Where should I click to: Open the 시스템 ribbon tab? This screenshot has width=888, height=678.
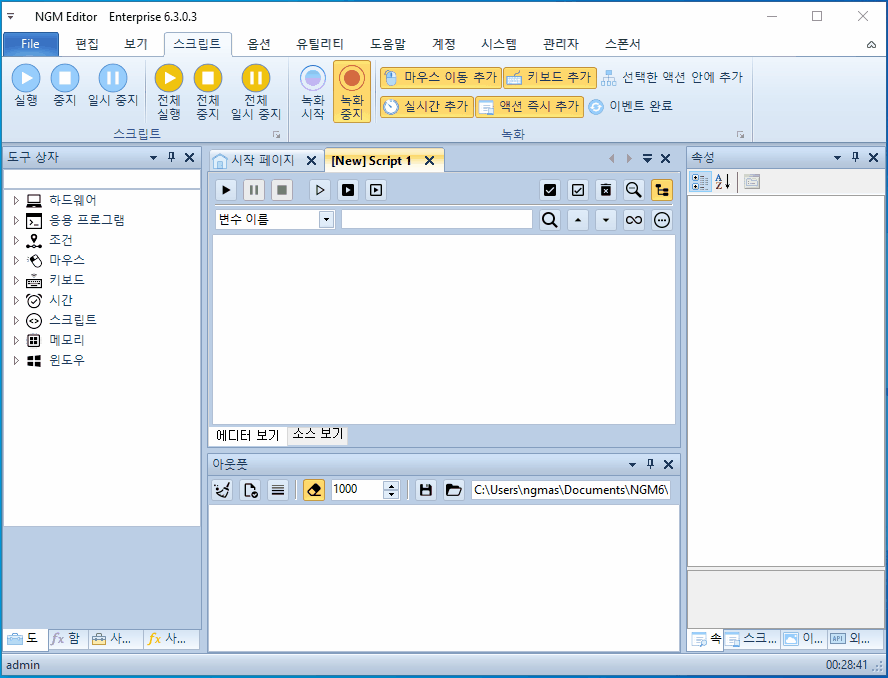499,44
